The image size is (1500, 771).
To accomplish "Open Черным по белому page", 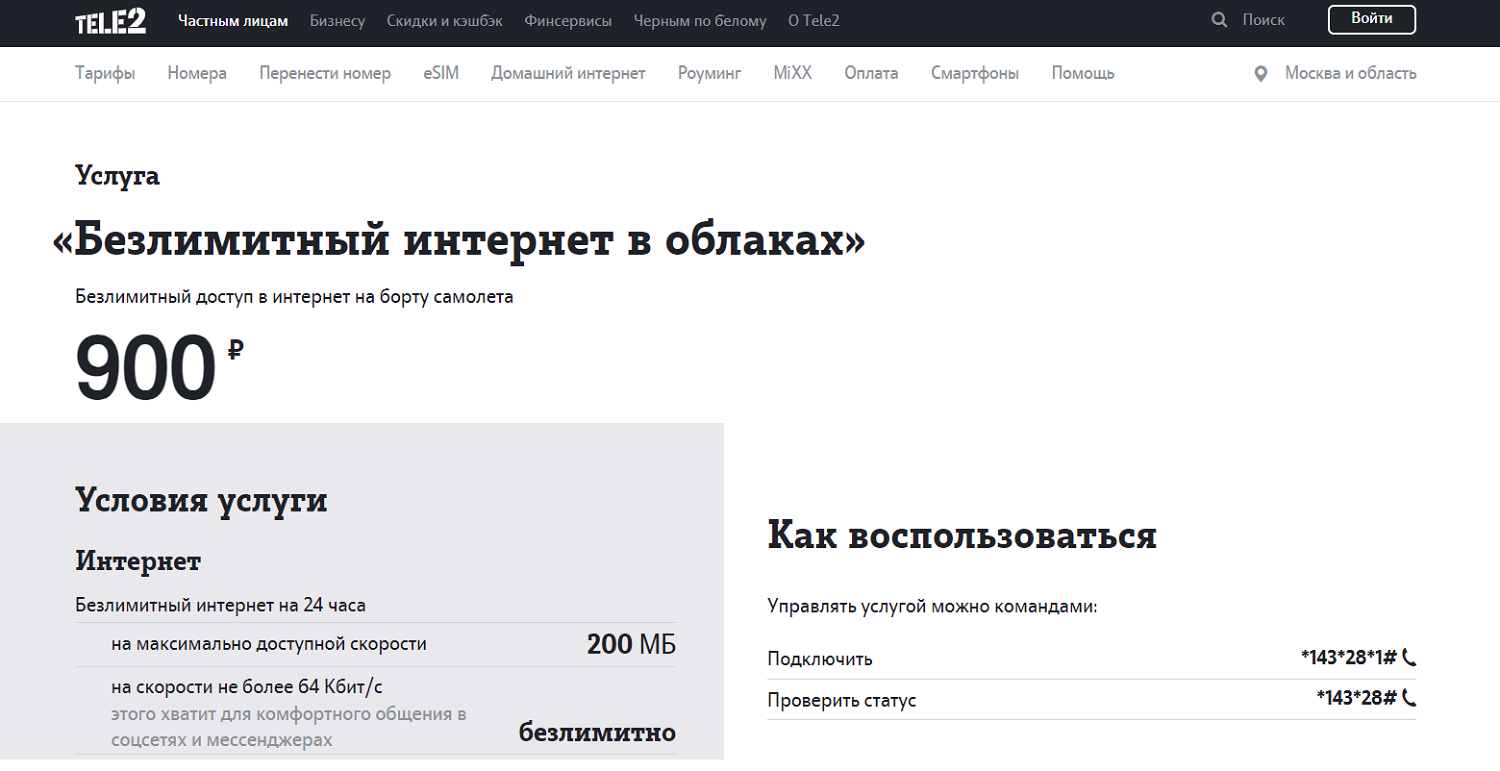I will pos(700,21).
